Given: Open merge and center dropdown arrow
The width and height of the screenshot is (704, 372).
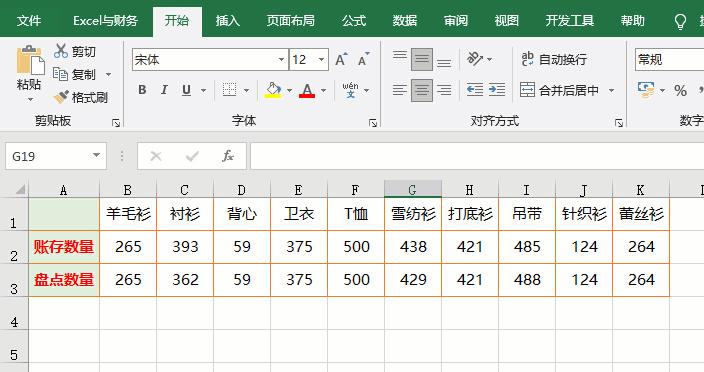Looking at the screenshot, I should pos(612,91).
